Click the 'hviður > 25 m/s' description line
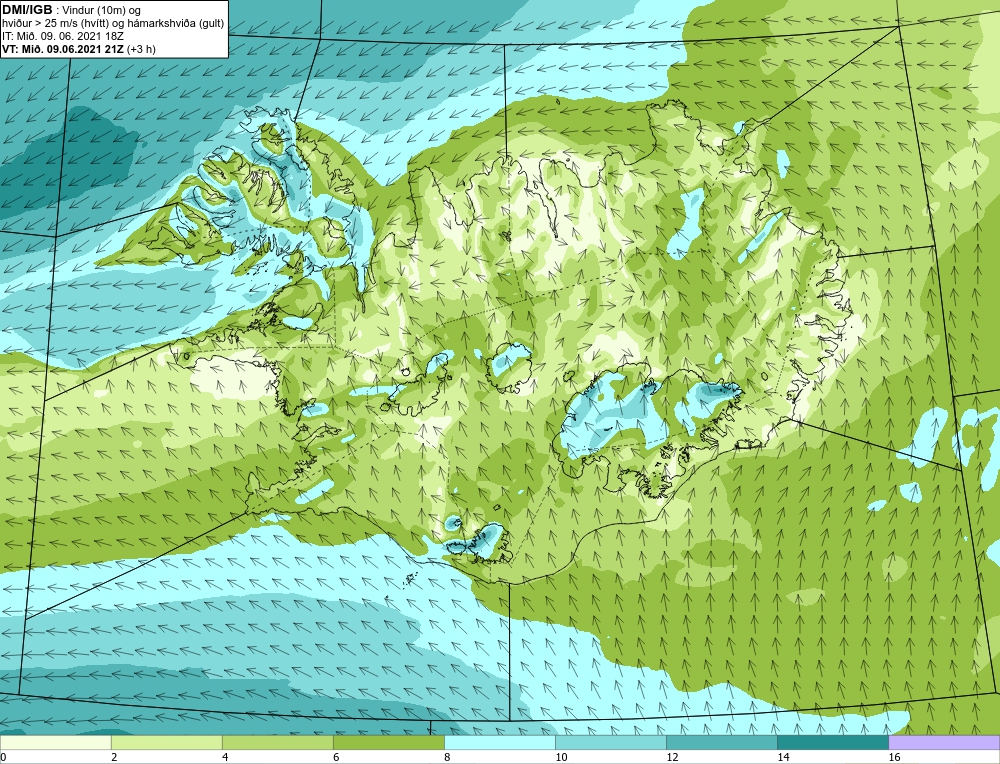This screenshot has height=764, width=1000. (x=112, y=23)
